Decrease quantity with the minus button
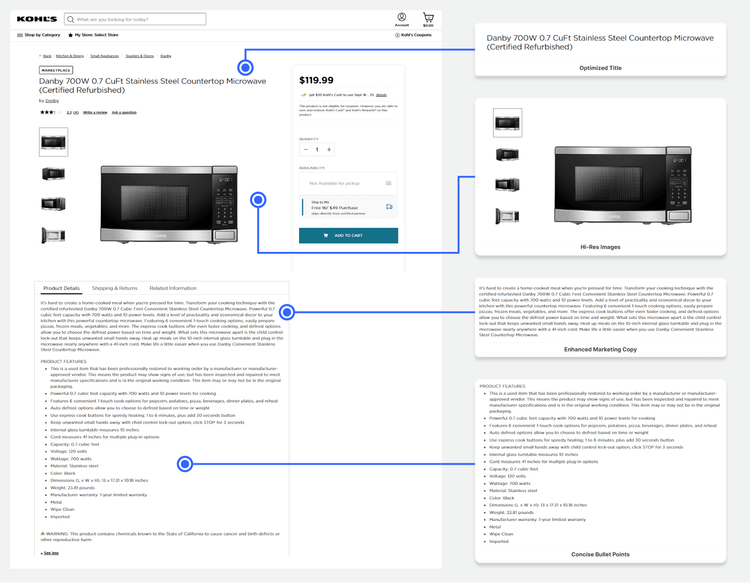 pos(306,150)
